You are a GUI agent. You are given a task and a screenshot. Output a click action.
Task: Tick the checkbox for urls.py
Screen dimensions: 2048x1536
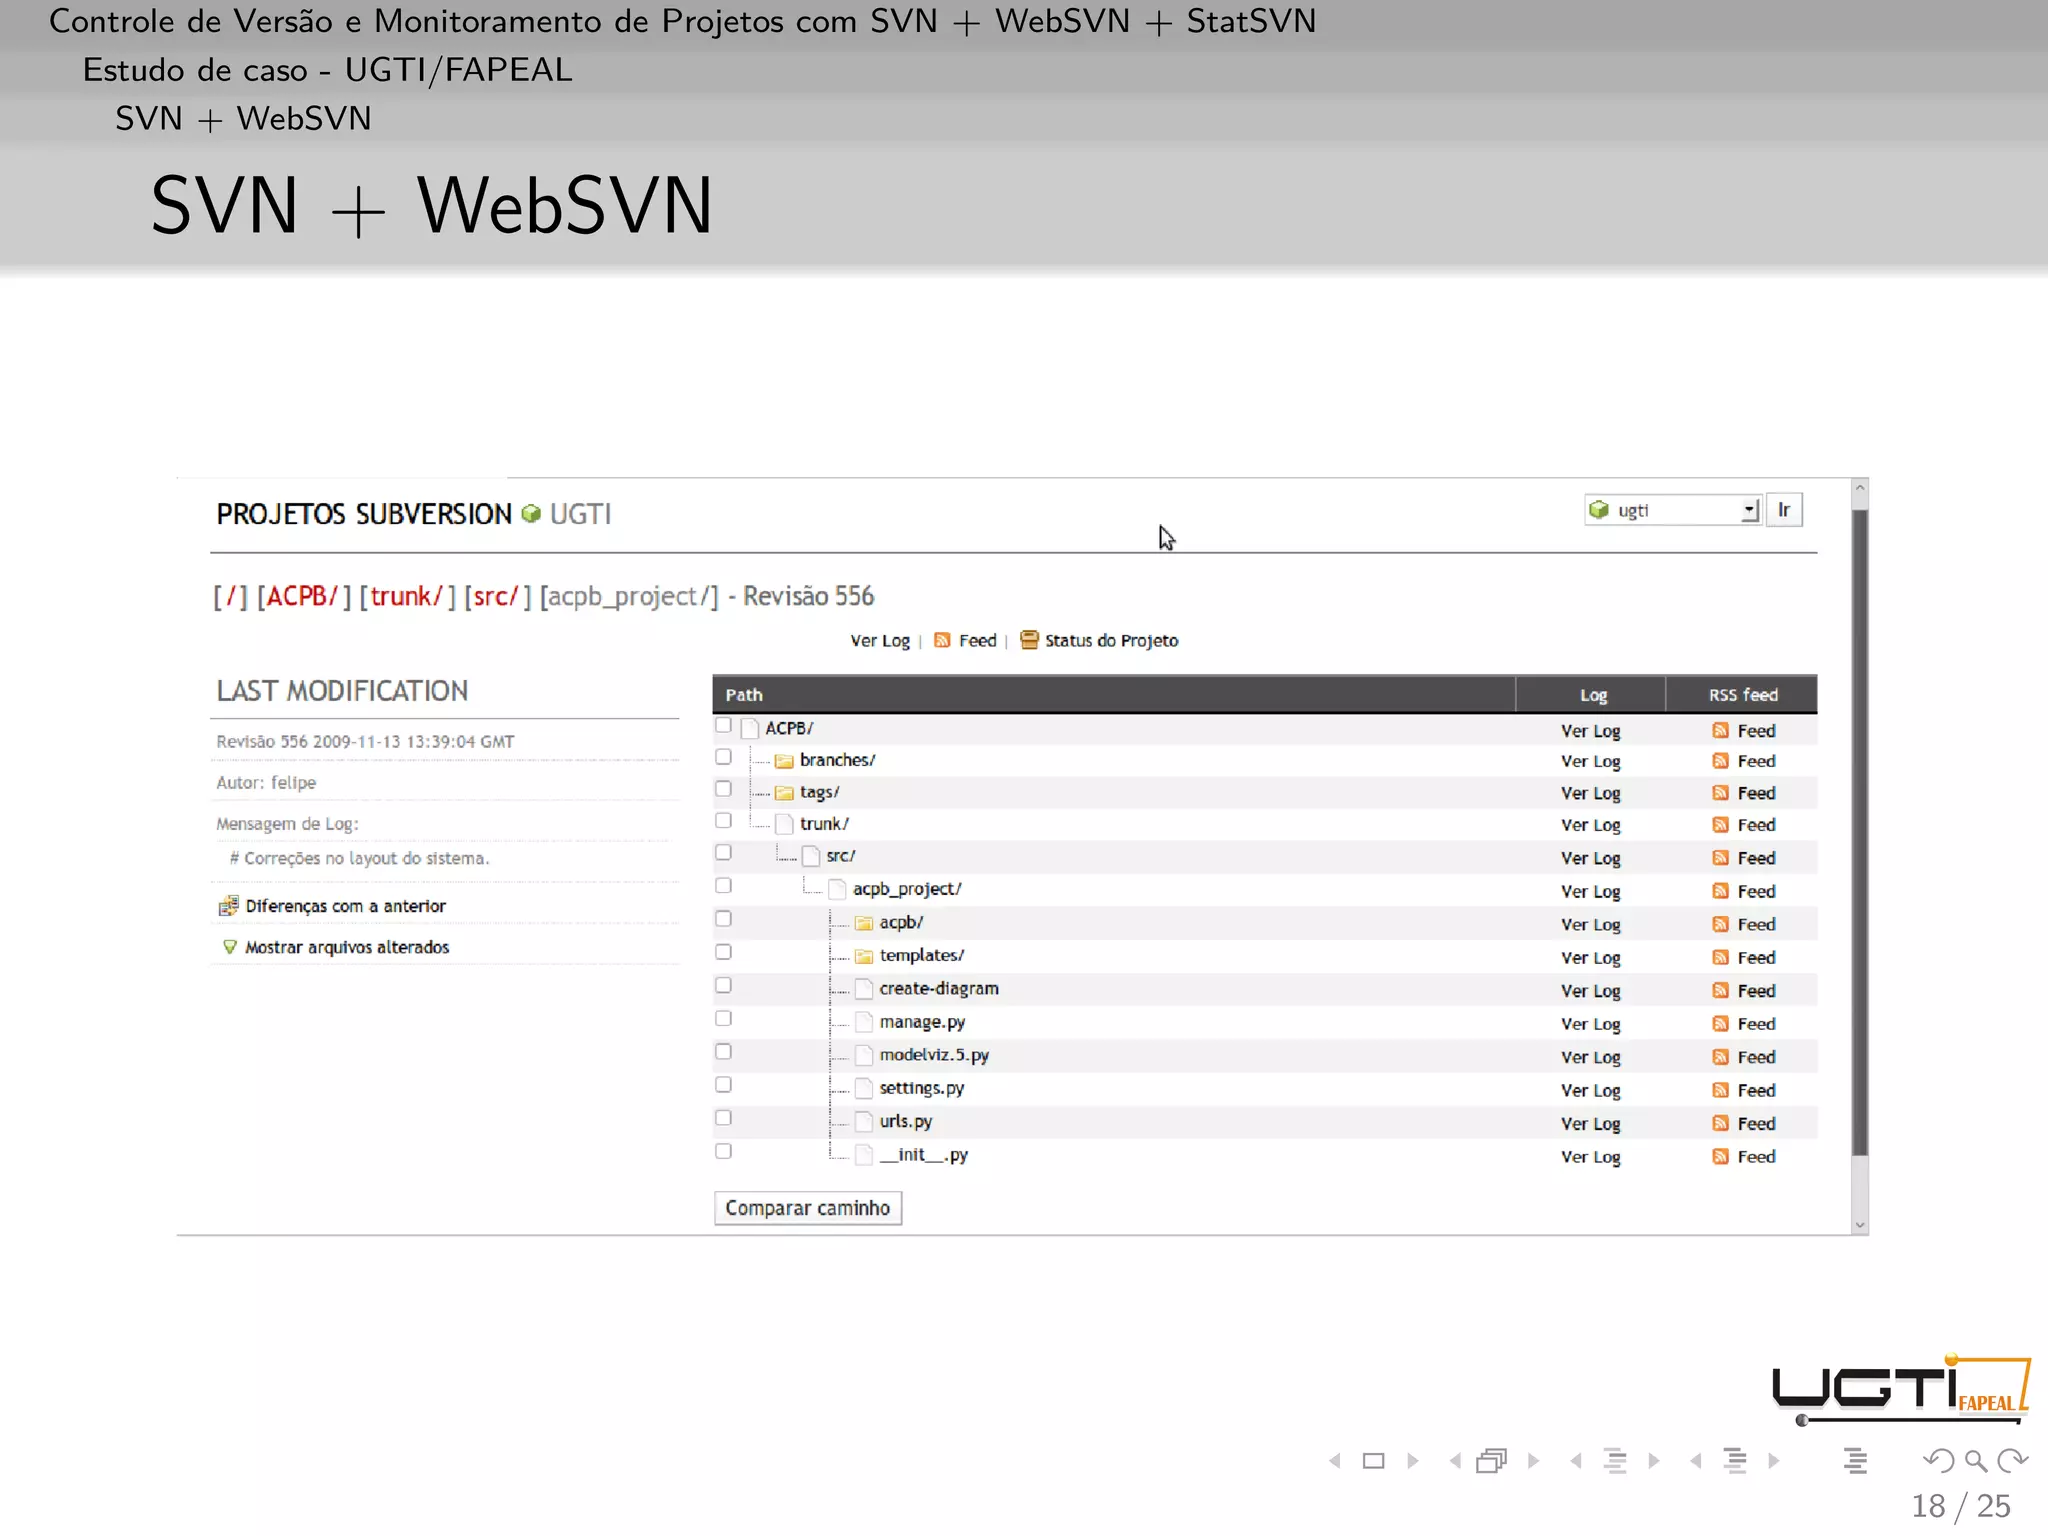click(x=723, y=1118)
